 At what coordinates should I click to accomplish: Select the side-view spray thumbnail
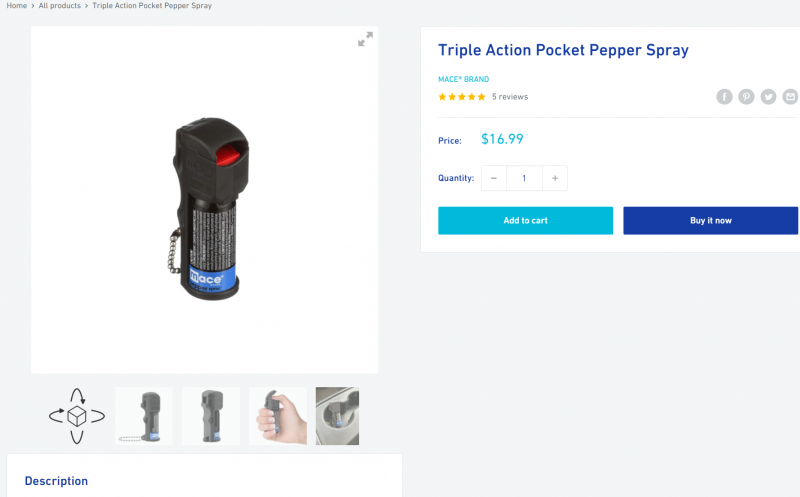click(x=211, y=416)
